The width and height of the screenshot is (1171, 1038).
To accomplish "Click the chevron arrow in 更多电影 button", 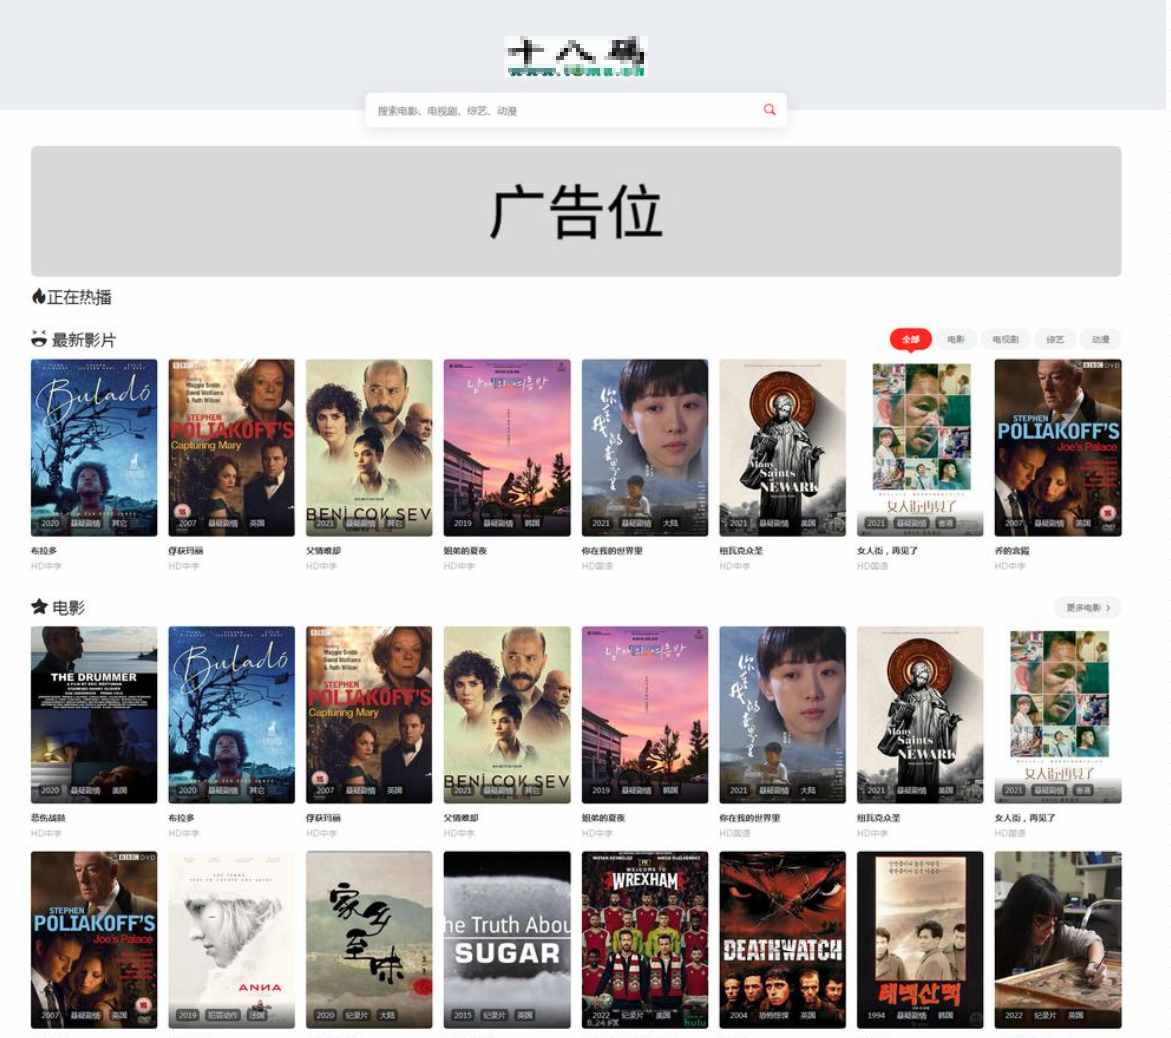I will [1108, 608].
